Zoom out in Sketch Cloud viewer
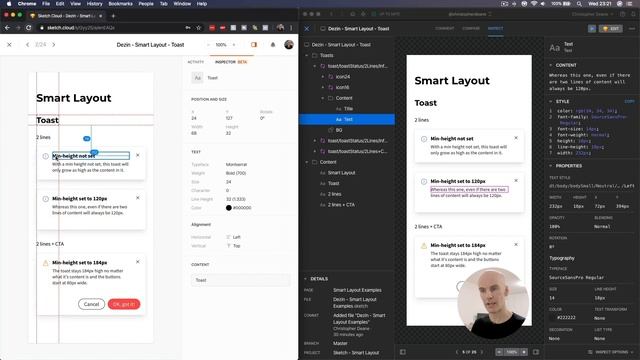This screenshot has height=360, width=640. coord(208,45)
